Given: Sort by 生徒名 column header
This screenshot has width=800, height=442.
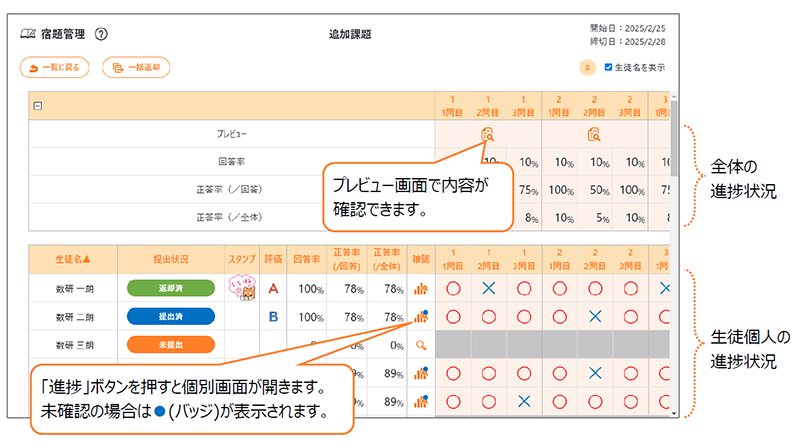Looking at the screenshot, I should click(x=73, y=259).
